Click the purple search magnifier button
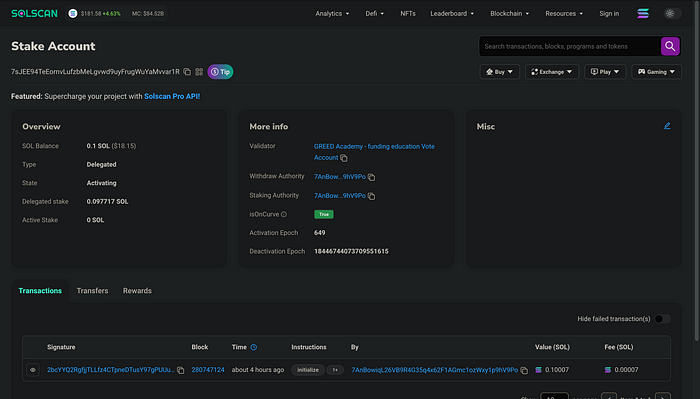This screenshot has height=399, width=700. pyautogui.click(x=670, y=46)
